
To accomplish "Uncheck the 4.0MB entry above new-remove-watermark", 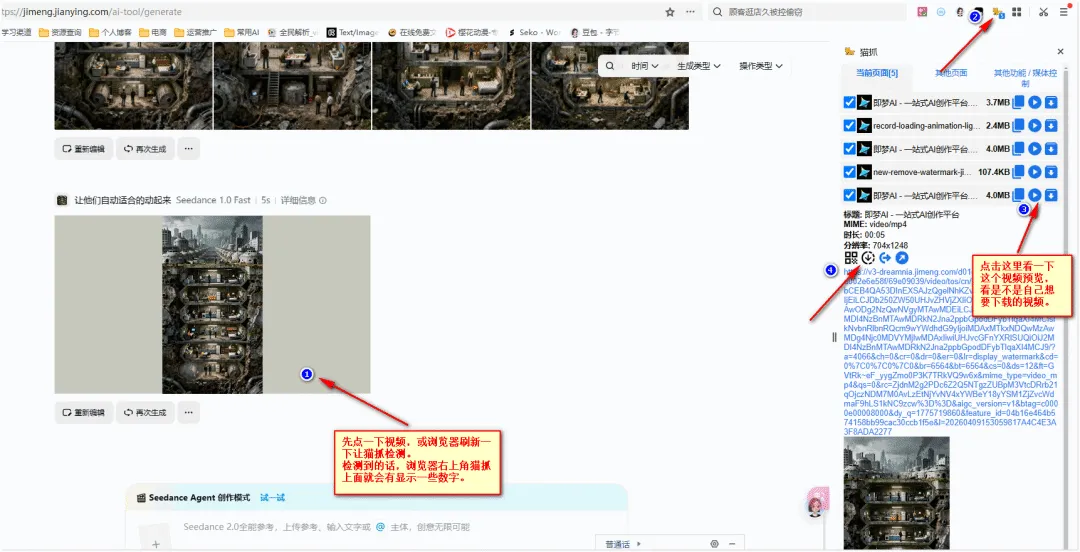I will pos(849,149).
